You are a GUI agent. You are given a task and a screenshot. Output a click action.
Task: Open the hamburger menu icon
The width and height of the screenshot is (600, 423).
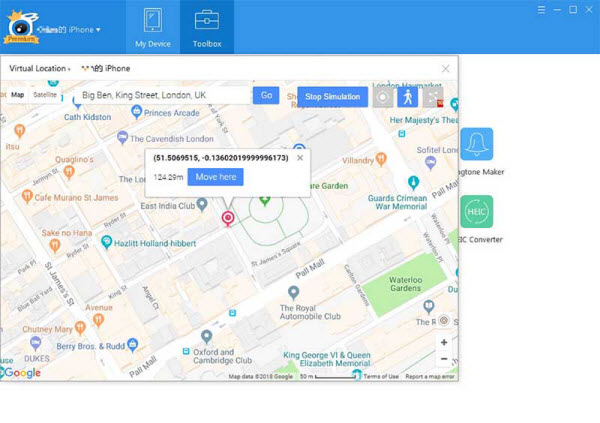tap(541, 10)
